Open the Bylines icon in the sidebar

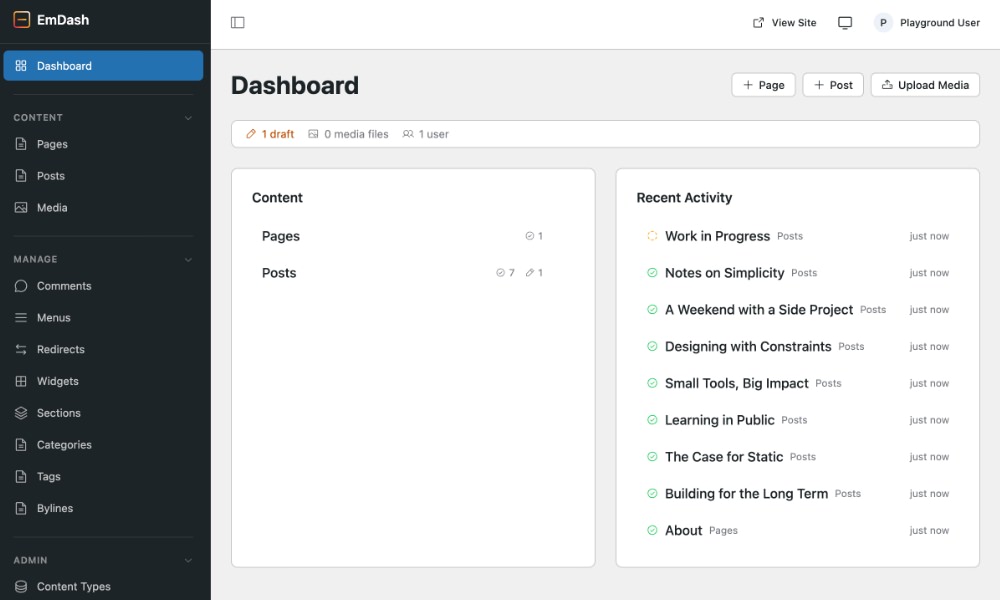point(19,508)
